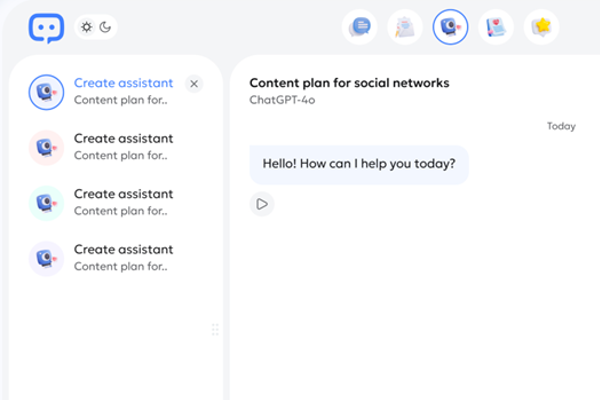Open the third Create assistant chat entry

[122, 202]
